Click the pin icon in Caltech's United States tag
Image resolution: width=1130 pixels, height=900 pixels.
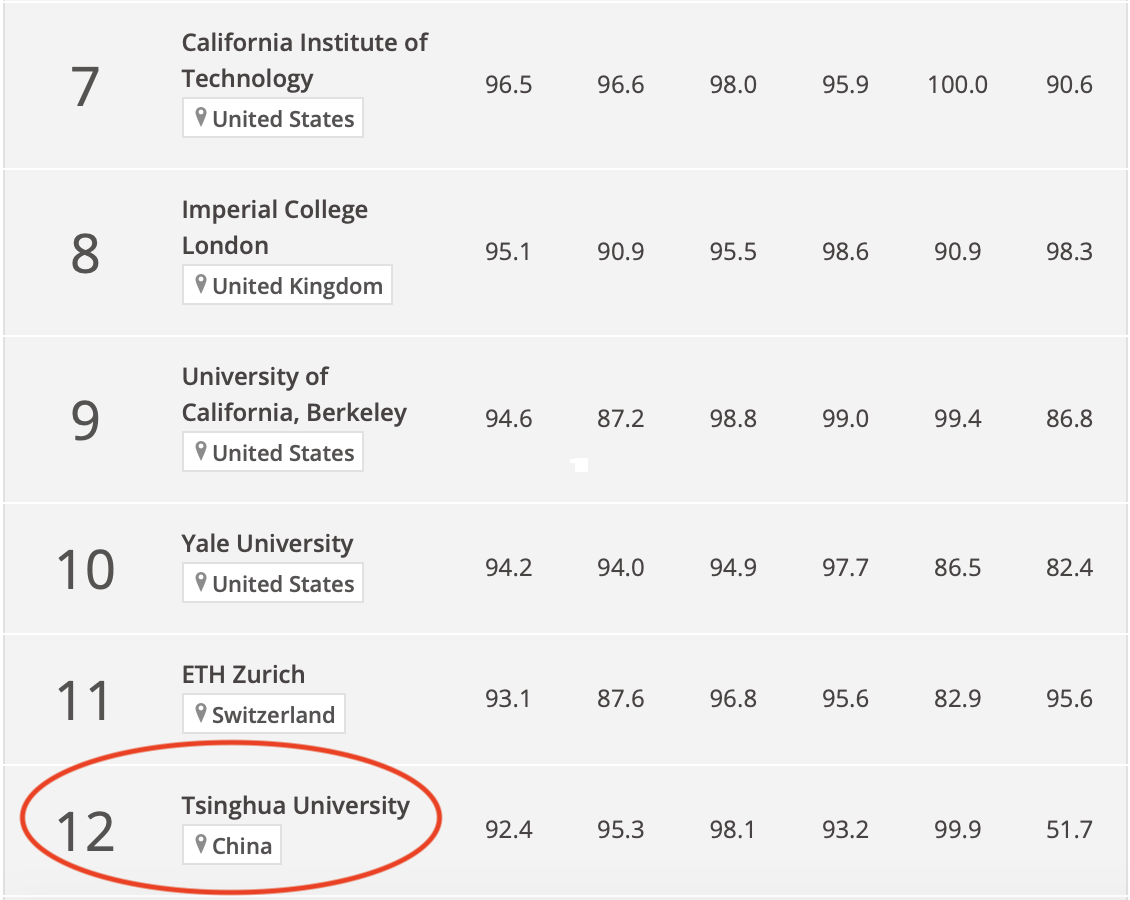[x=201, y=117]
